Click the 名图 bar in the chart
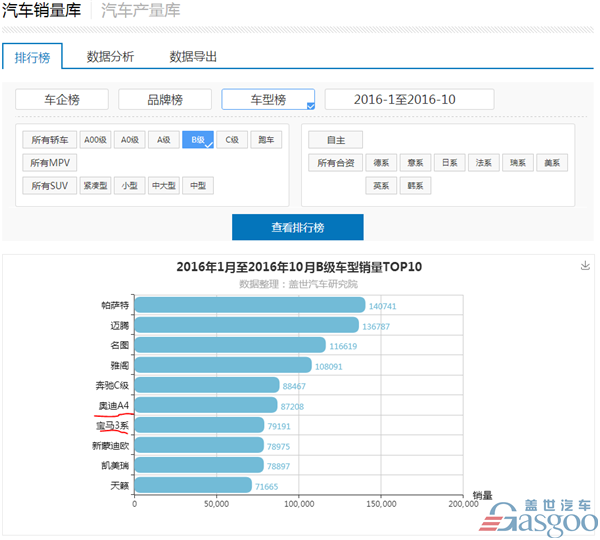This screenshot has height=540, width=600. 230,345
